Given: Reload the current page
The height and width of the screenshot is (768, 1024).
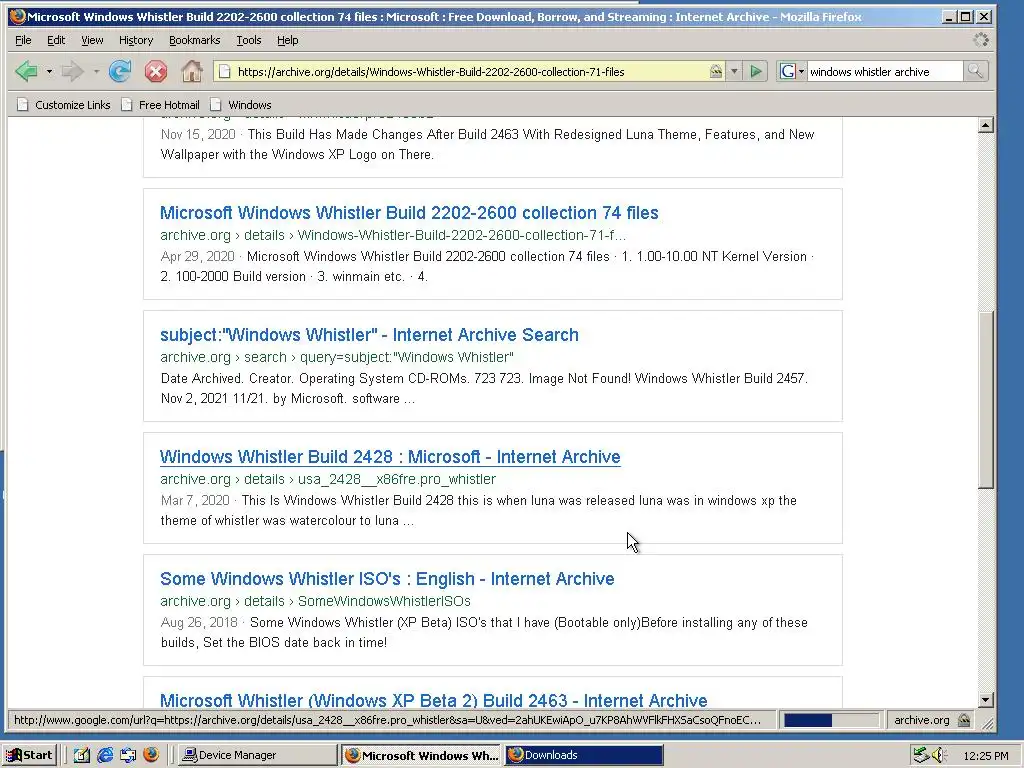Looking at the screenshot, I should 120,71.
